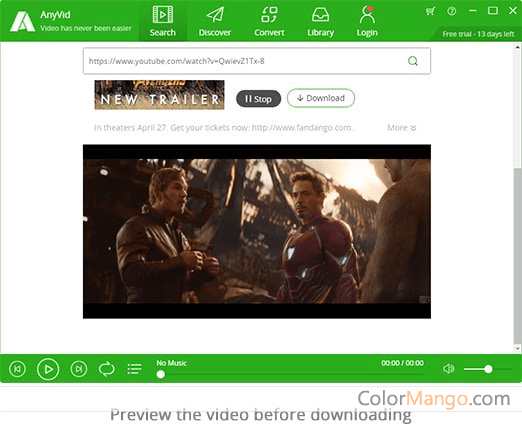Viewport: 522px width, 424px height.
Task: Open the playlist icon
Action: pos(134,369)
